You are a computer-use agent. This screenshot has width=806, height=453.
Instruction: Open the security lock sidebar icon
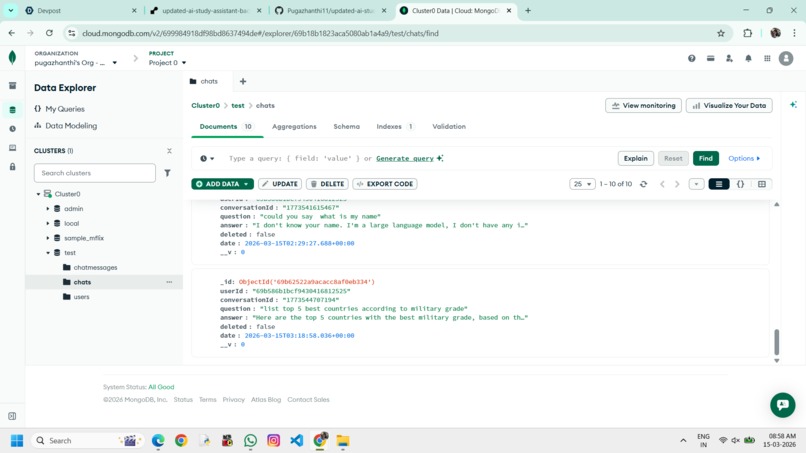tap(12, 167)
